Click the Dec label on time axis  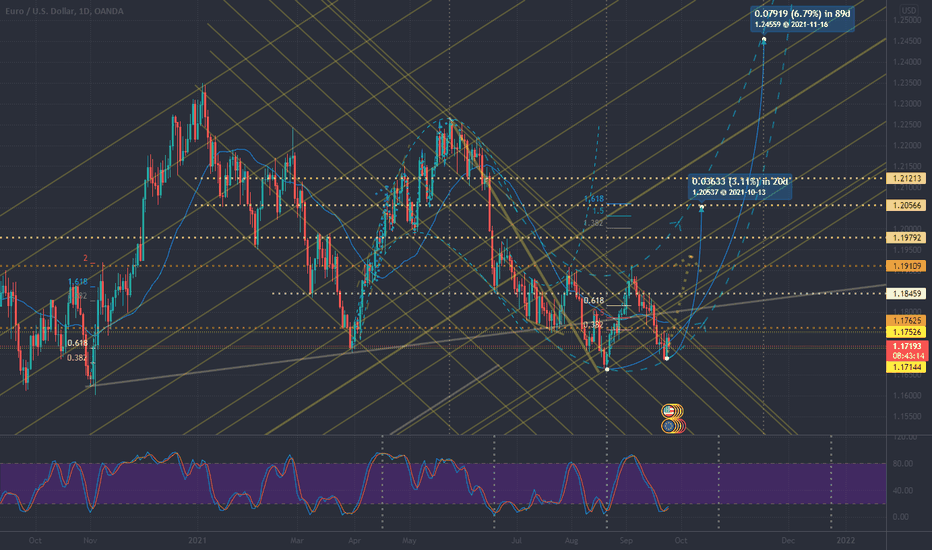click(788, 540)
